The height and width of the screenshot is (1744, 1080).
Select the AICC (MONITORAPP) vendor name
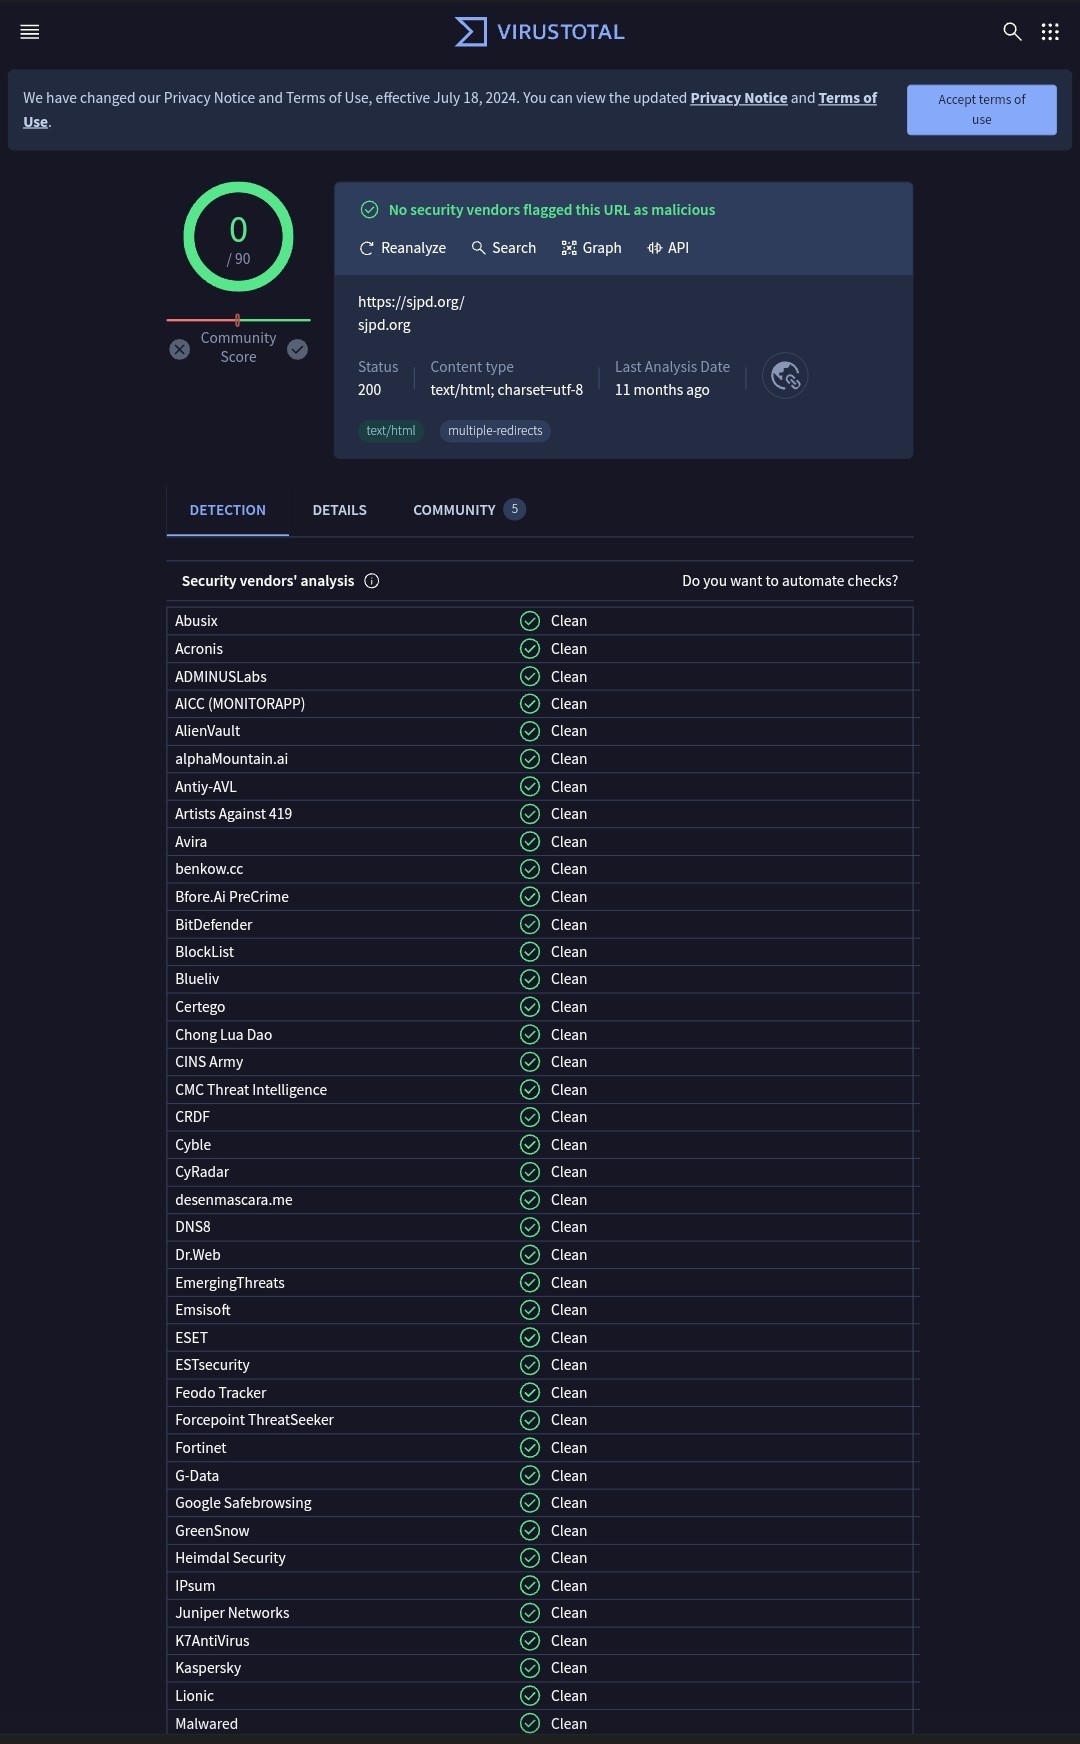tap(240, 704)
